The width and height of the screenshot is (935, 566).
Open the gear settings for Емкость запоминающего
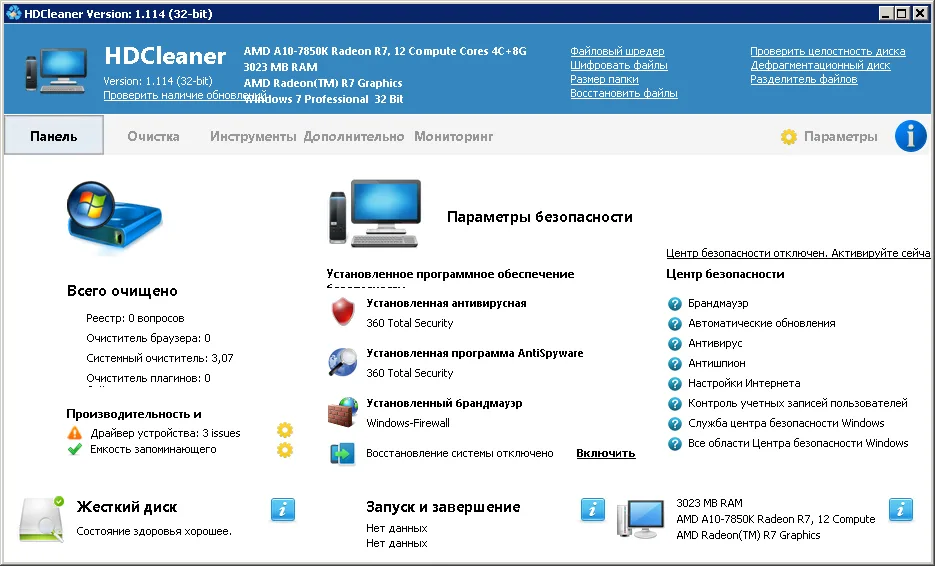pos(285,450)
